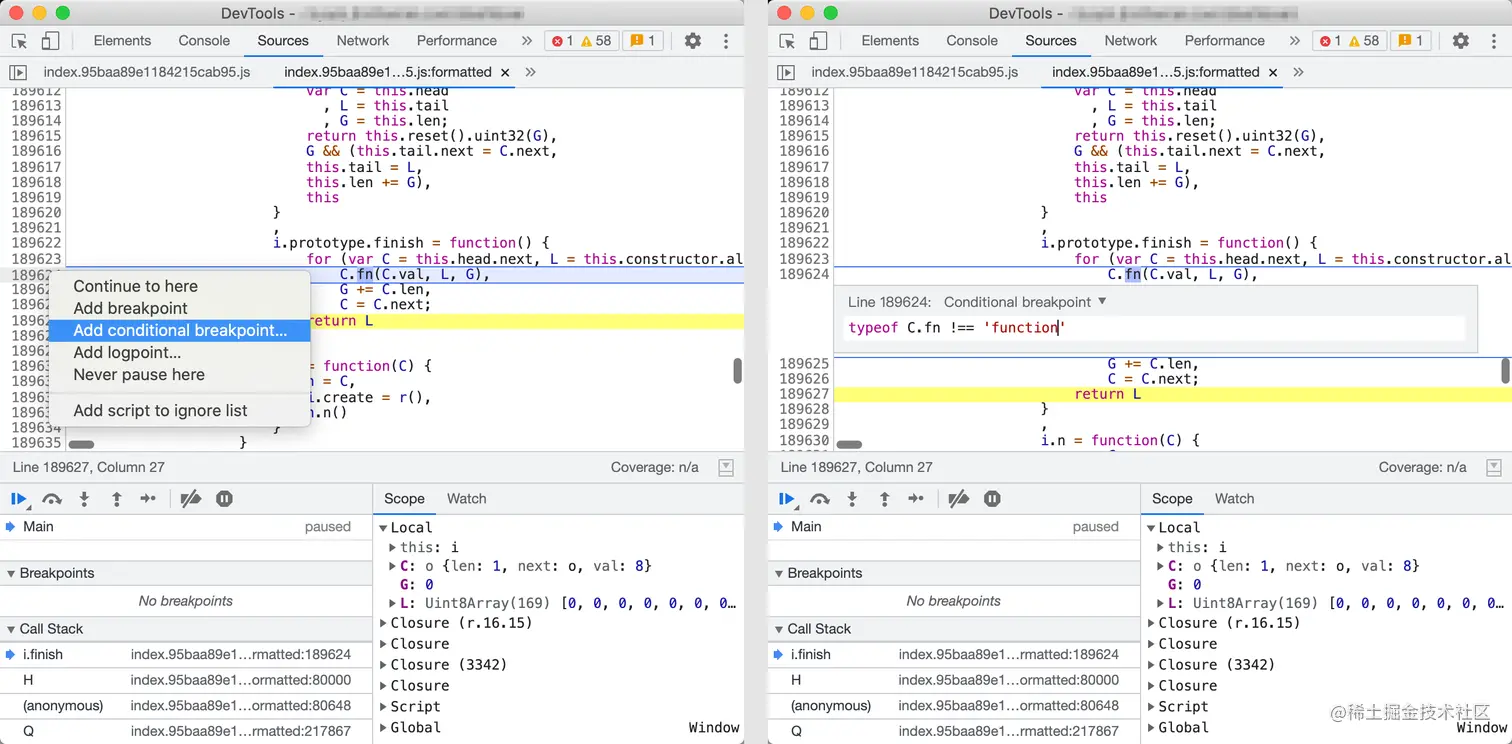Resume script execution in left window
The image size is (1512, 744).
click(x=19, y=498)
